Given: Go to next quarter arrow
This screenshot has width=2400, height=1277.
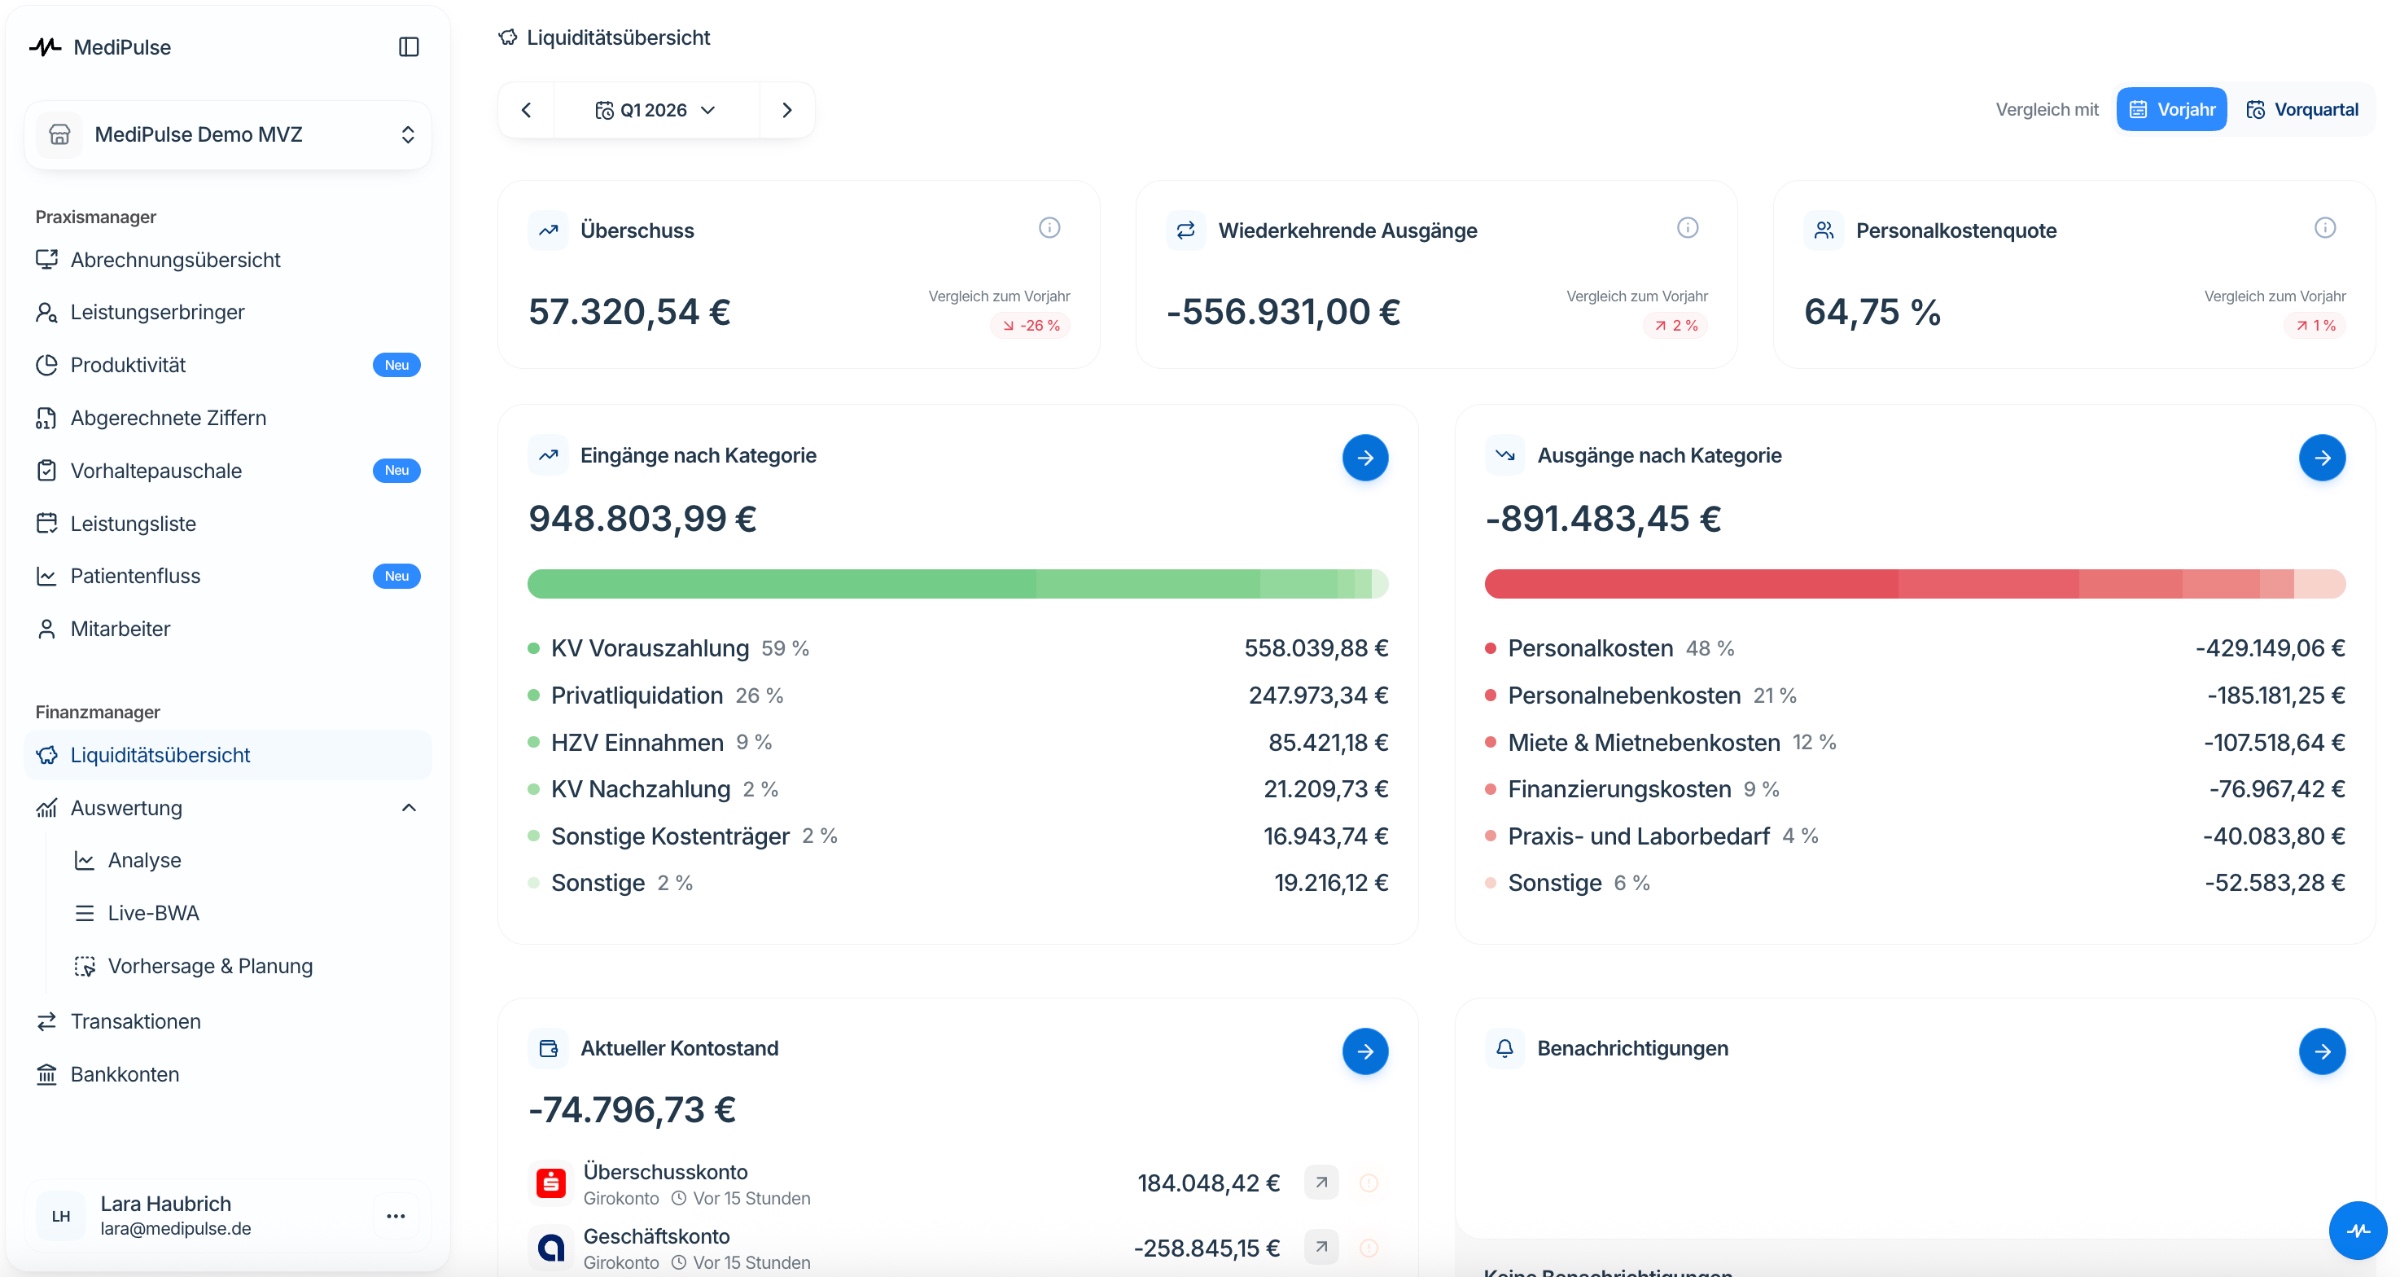Looking at the screenshot, I should tap(787, 110).
